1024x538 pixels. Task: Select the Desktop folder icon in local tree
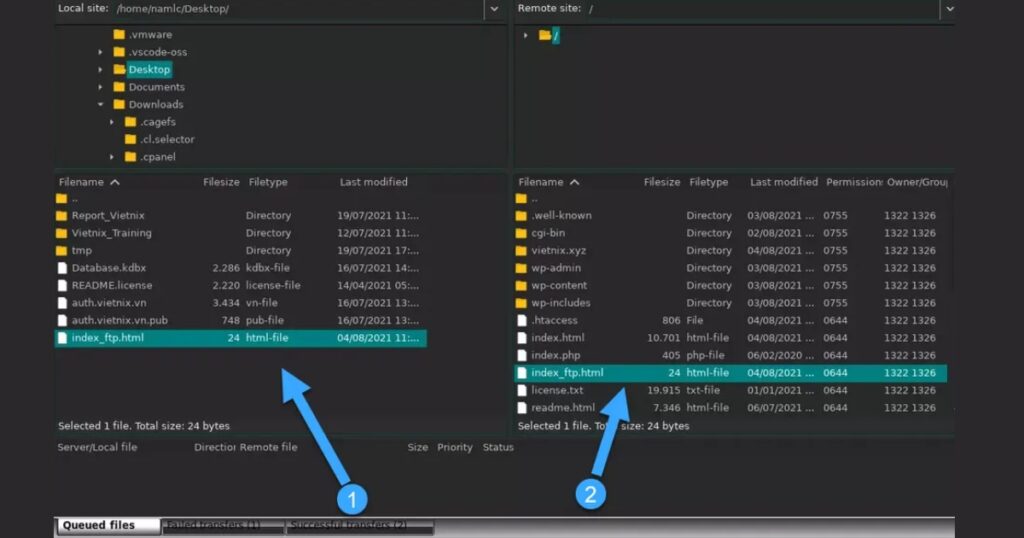119,69
